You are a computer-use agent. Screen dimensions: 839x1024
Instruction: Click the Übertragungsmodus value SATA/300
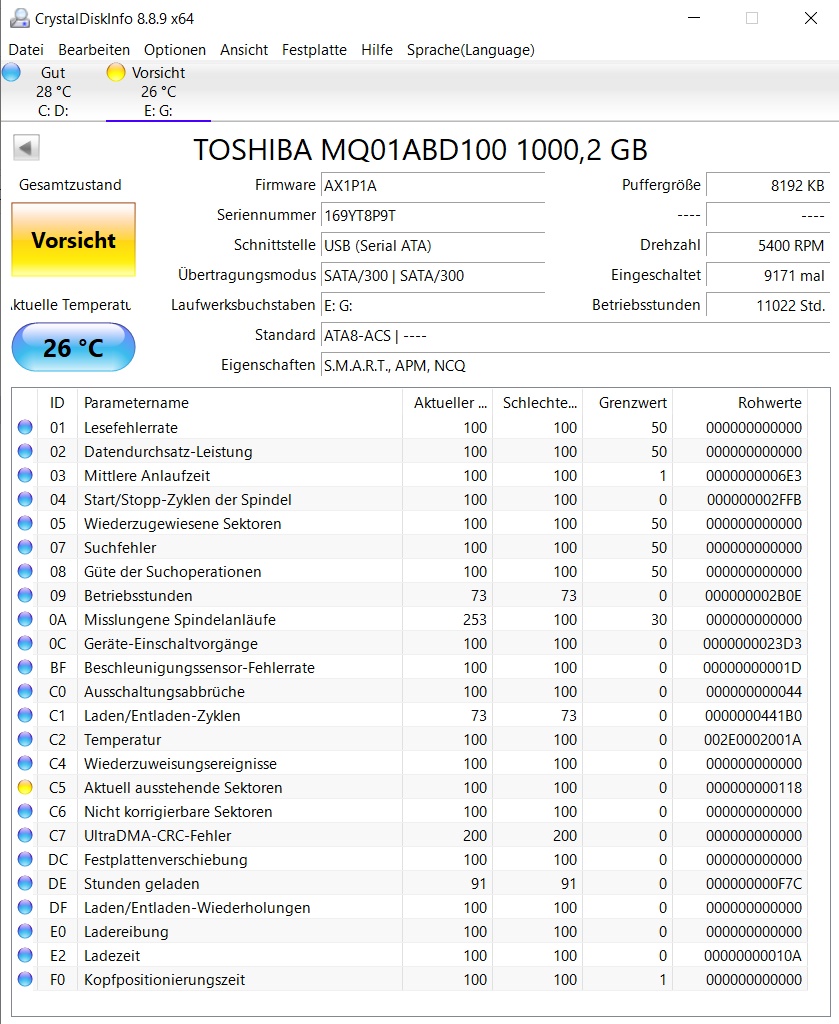tap(433, 276)
